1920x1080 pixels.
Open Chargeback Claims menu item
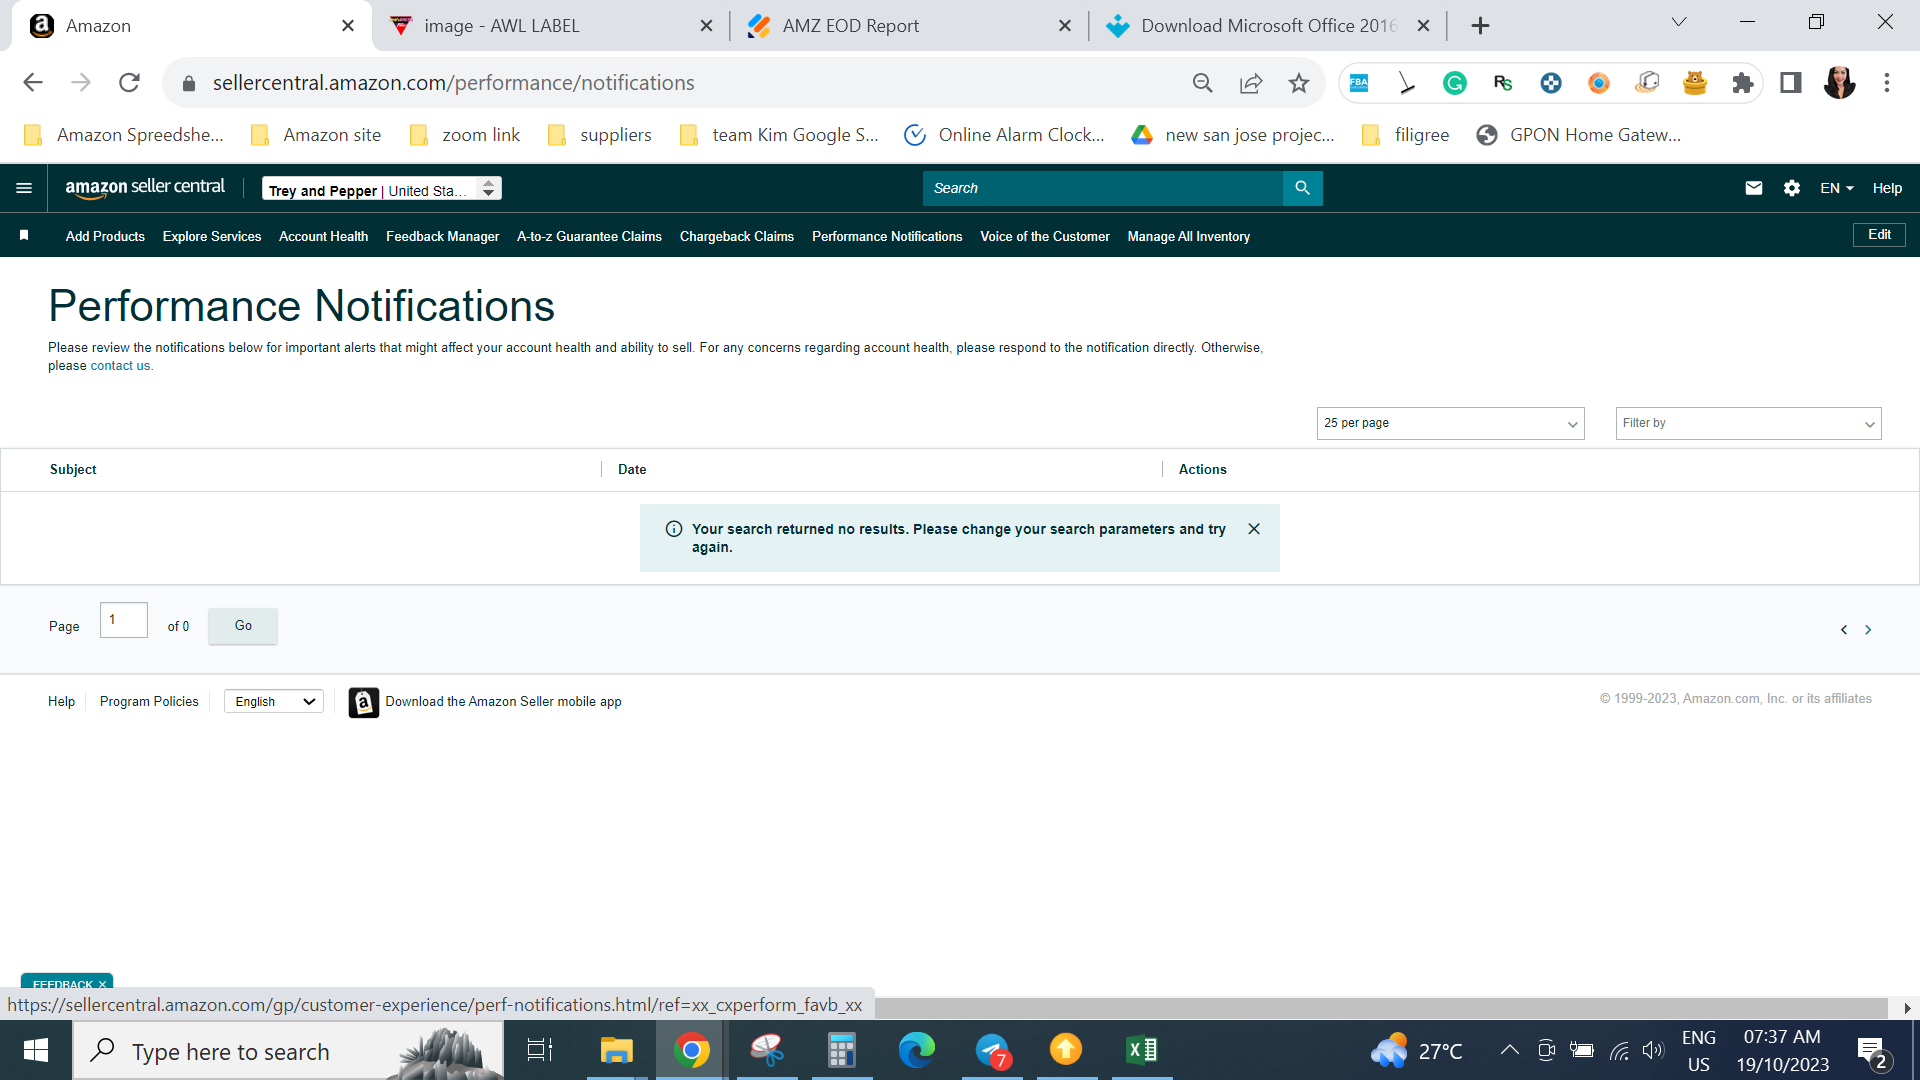pos(737,237)
